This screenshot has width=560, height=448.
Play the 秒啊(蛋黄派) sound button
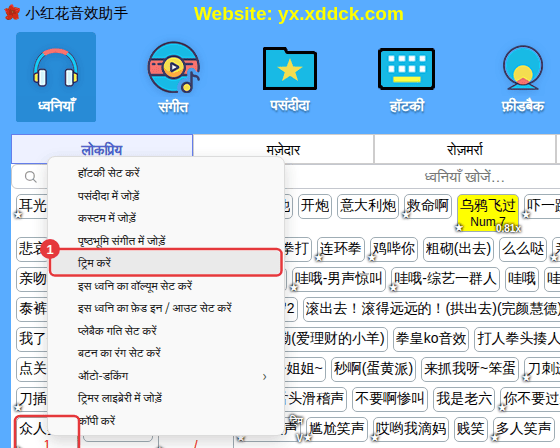coord(373,369)
